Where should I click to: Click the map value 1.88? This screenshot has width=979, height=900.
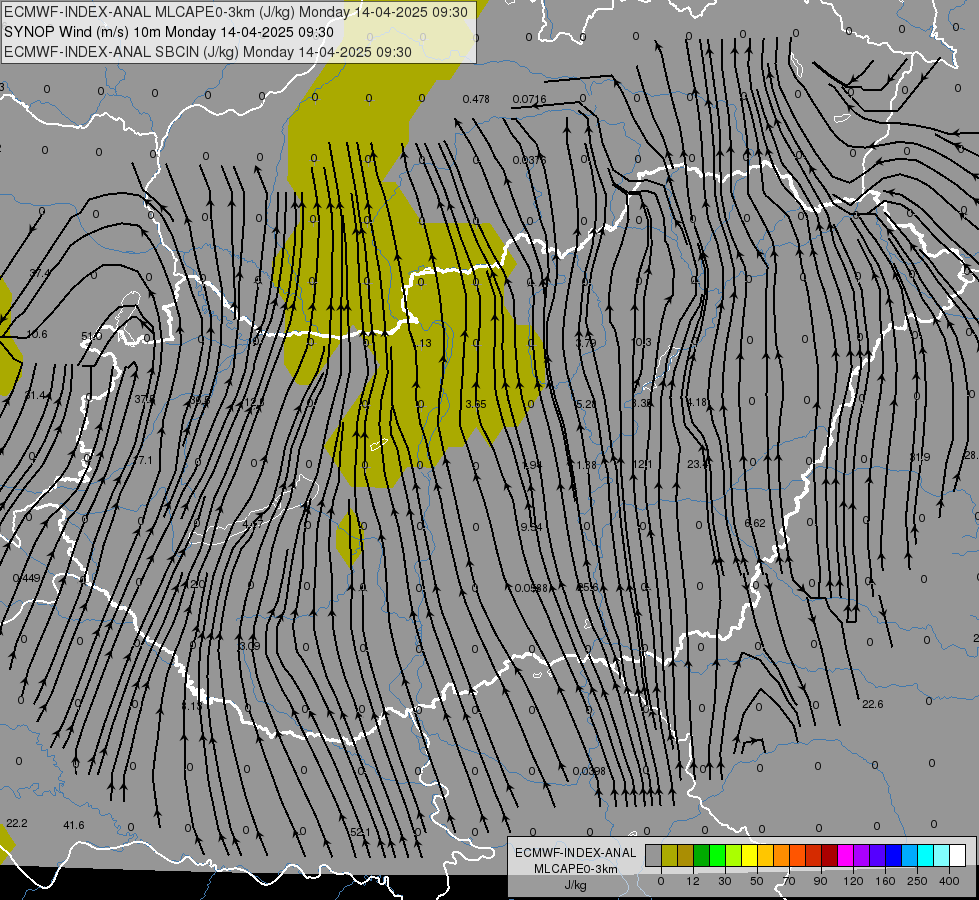(x=587, y=465)
